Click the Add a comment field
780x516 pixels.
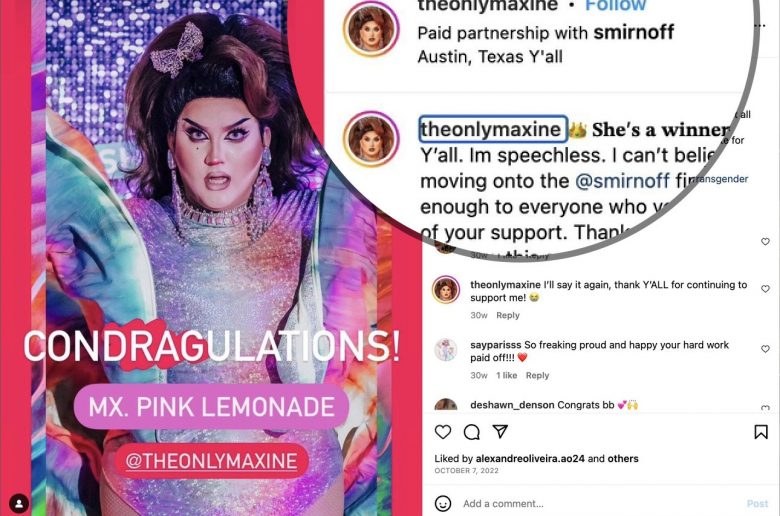[x=597, y=504]
